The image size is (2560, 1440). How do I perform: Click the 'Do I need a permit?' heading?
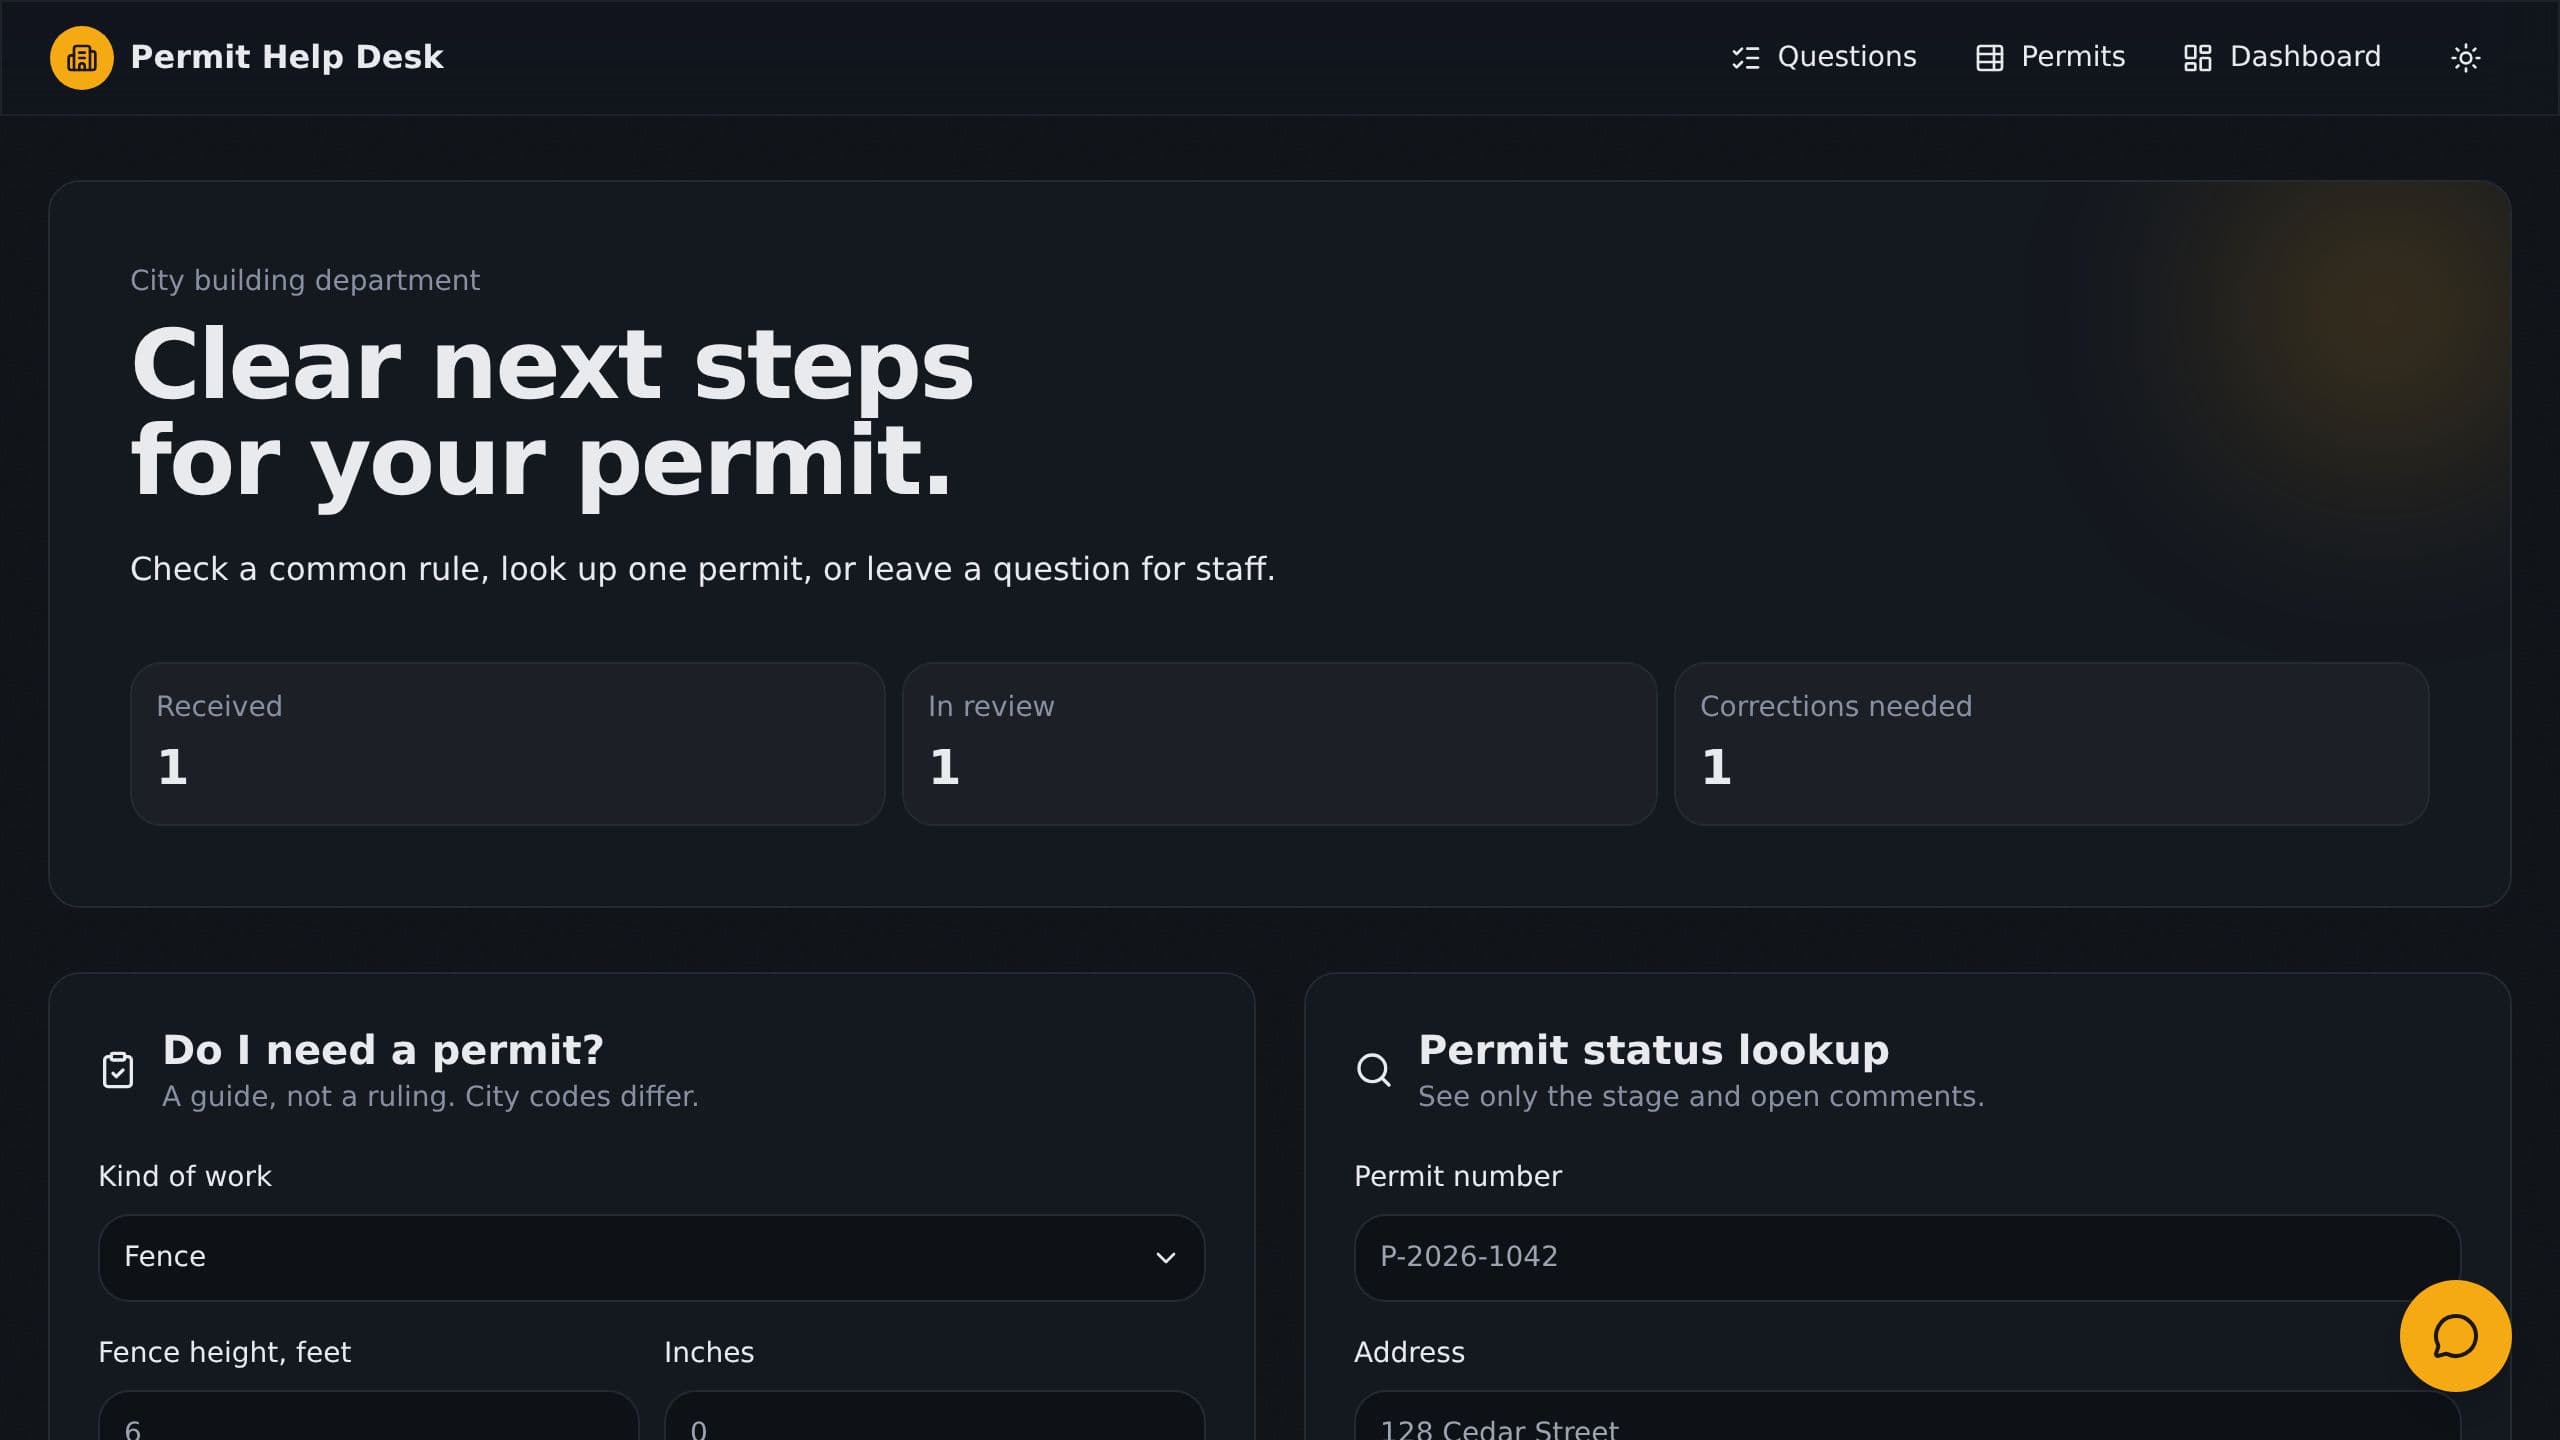383,1050
